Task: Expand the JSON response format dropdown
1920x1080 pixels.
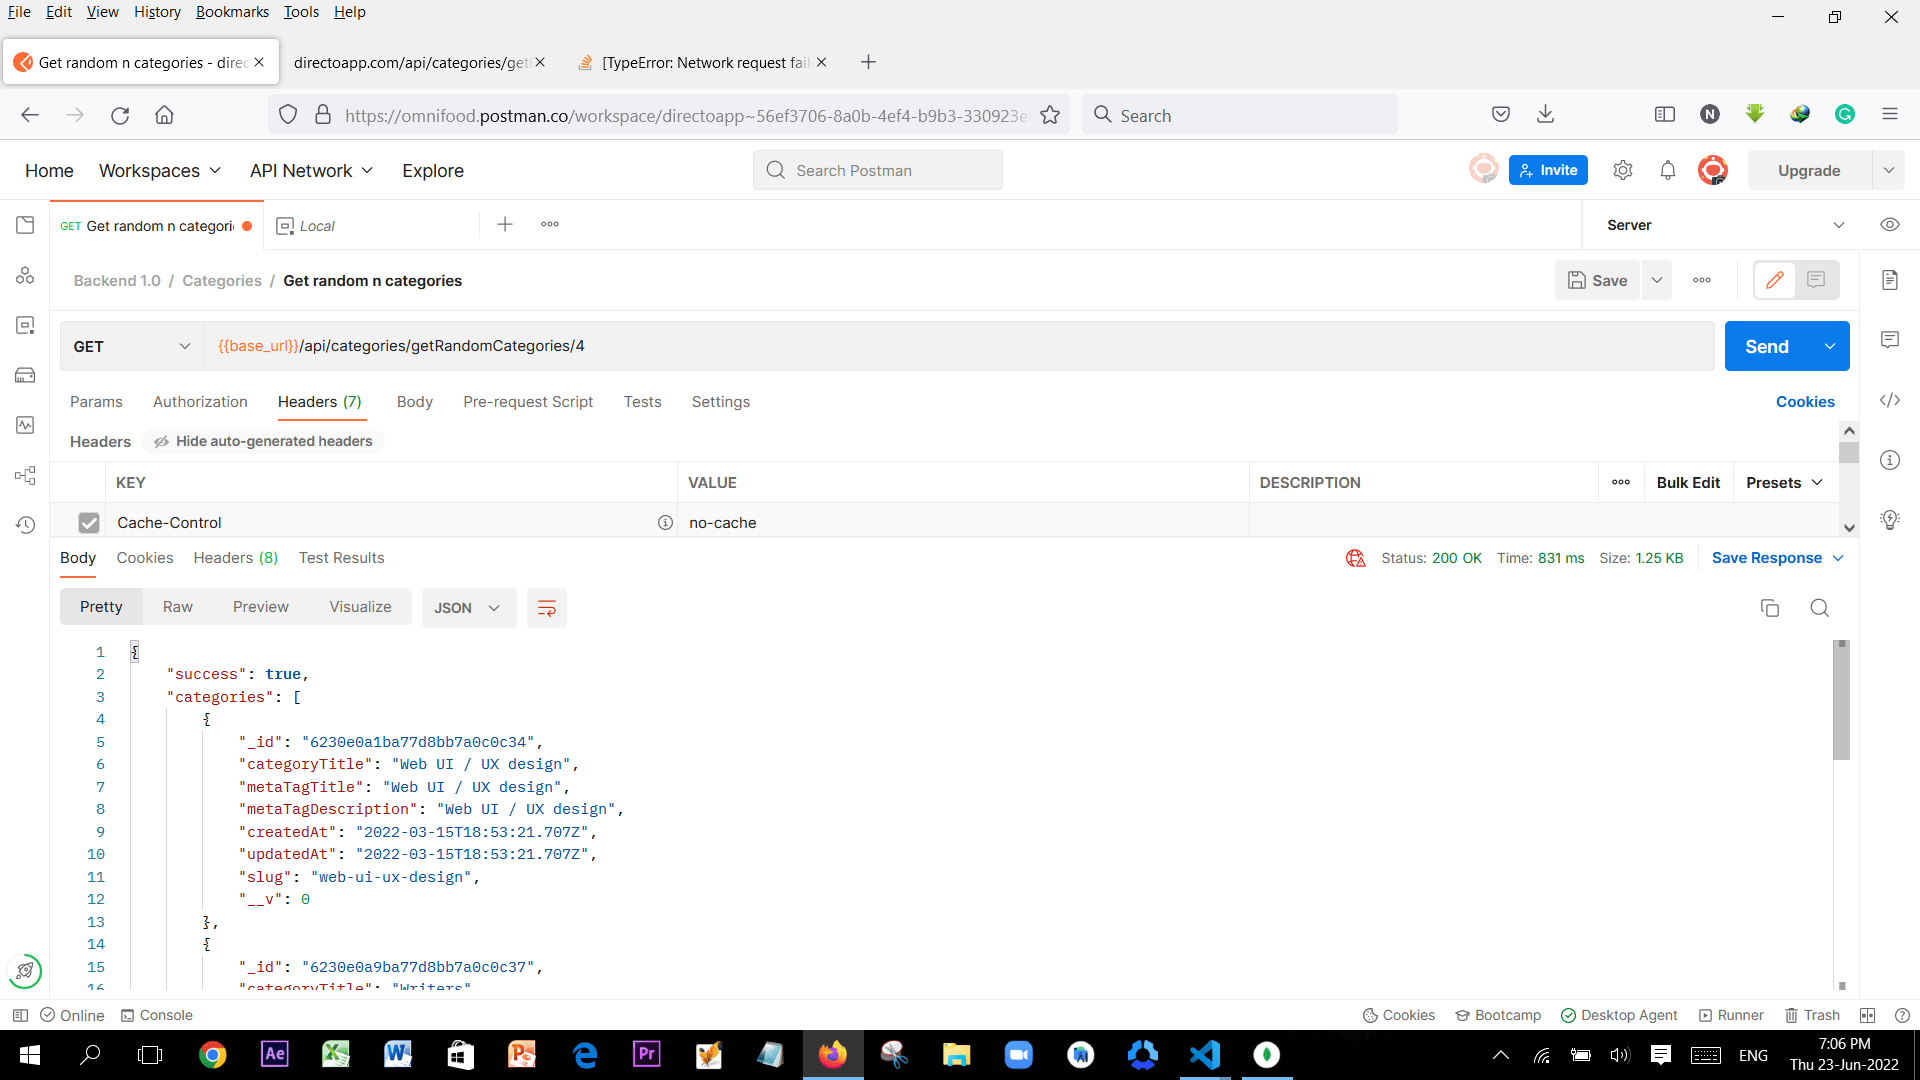Action: pos(468,607)
